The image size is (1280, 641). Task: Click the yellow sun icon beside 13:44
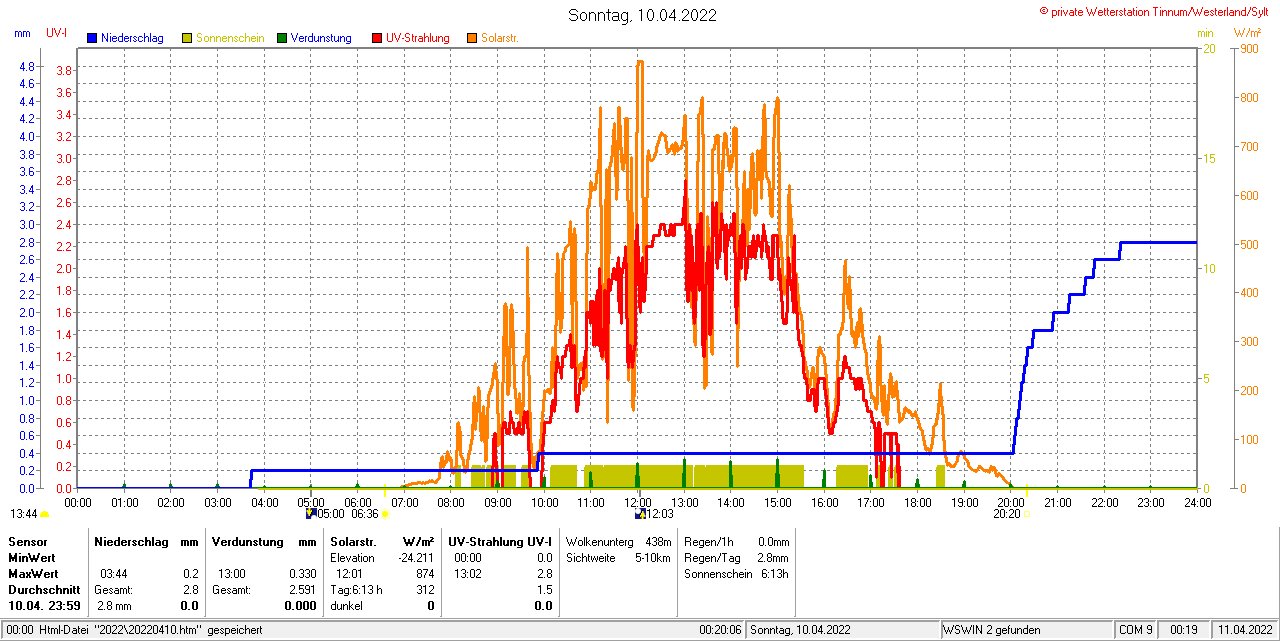44,514
